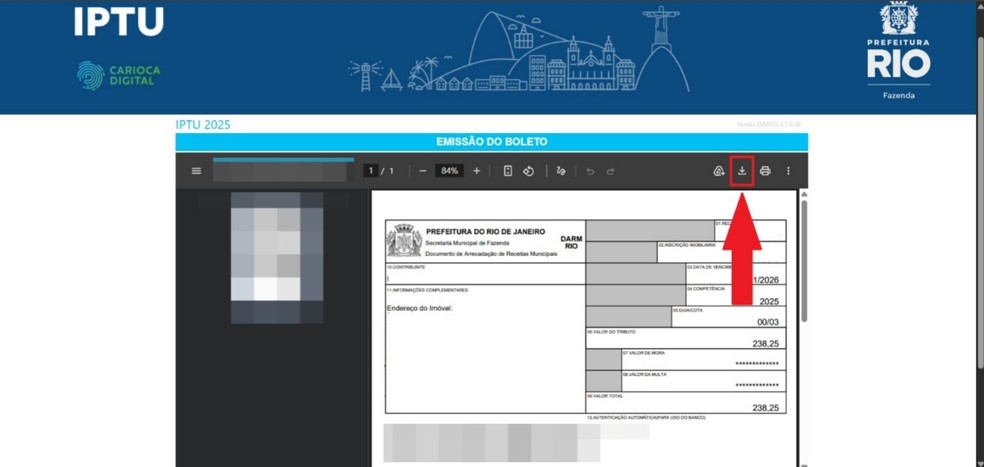
Task: Click the page number field
Action: [x=371, y=171]
